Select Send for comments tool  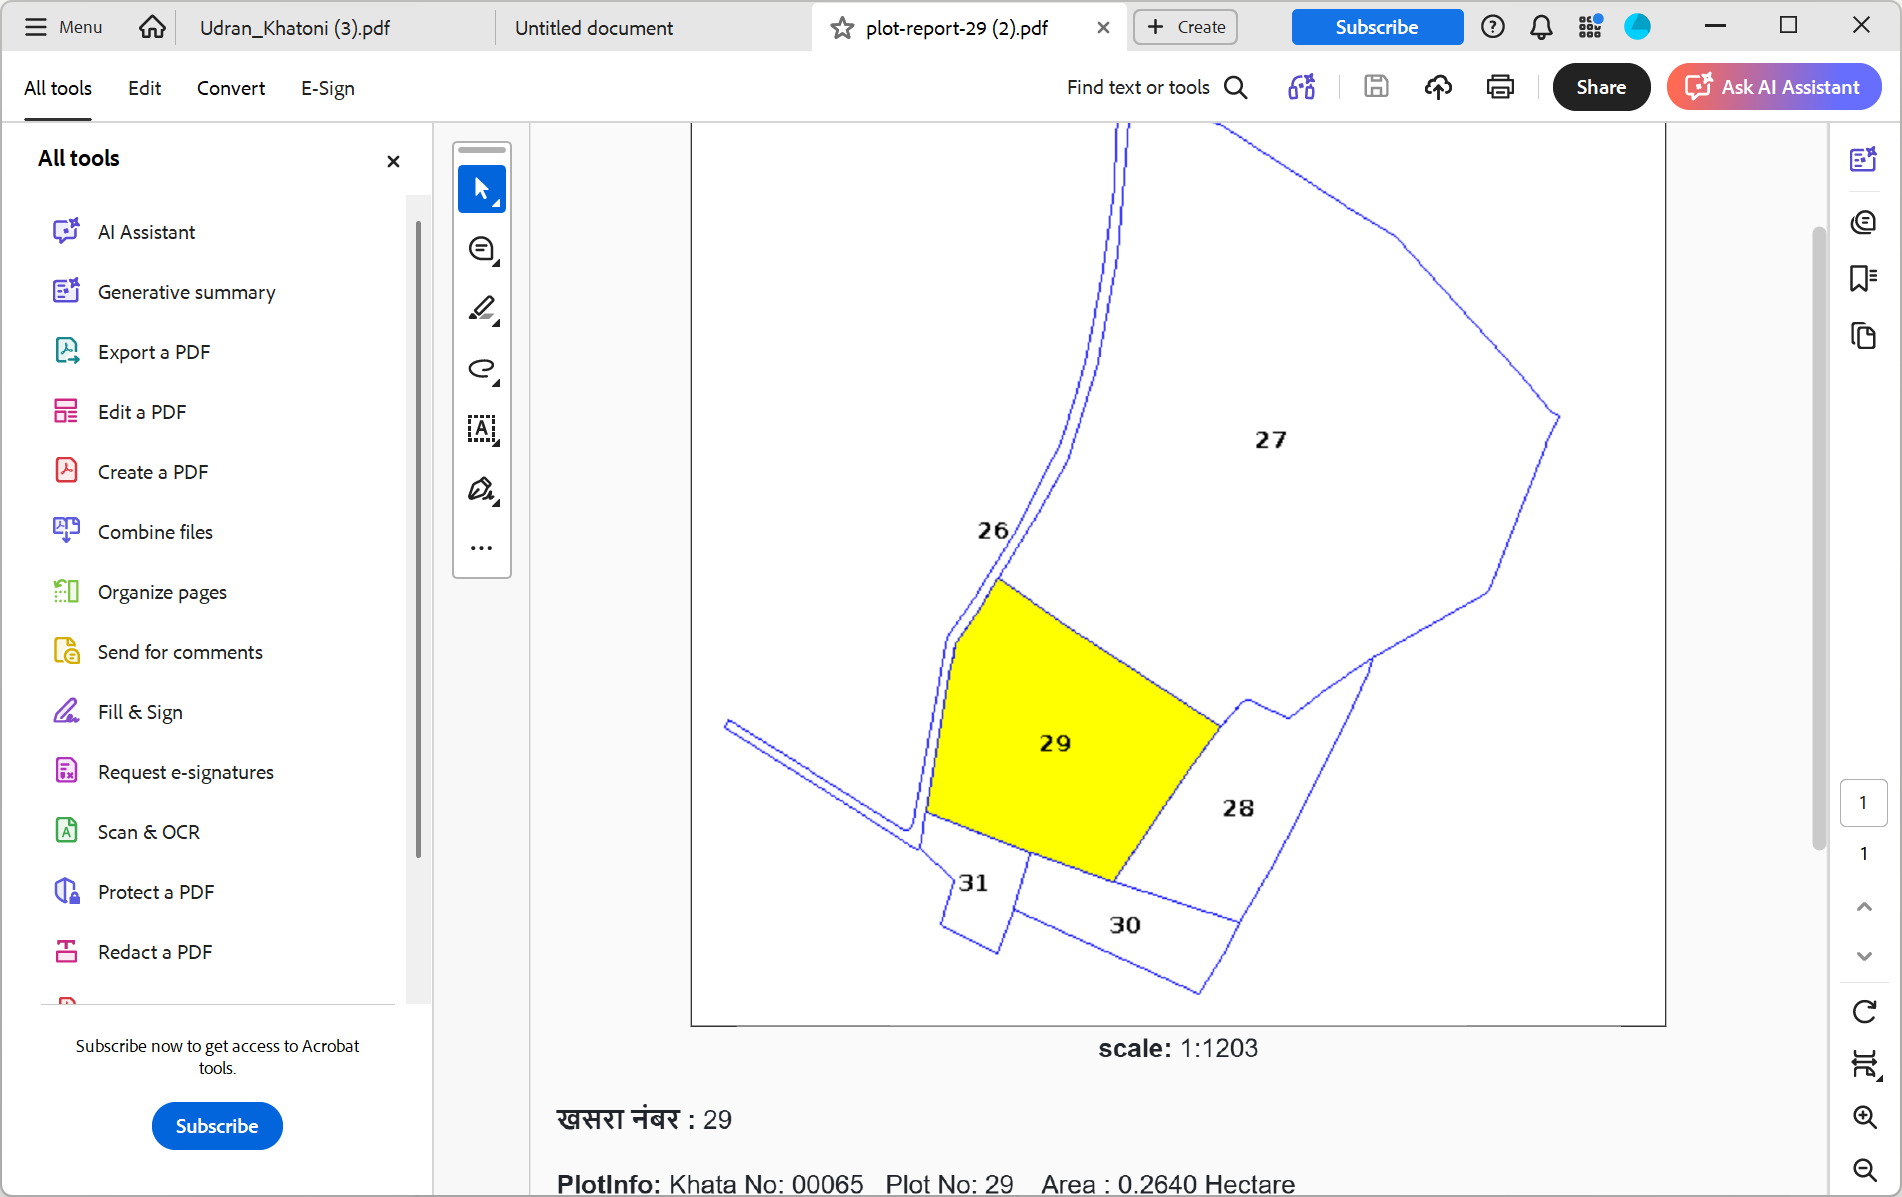[x=180, y=652]
